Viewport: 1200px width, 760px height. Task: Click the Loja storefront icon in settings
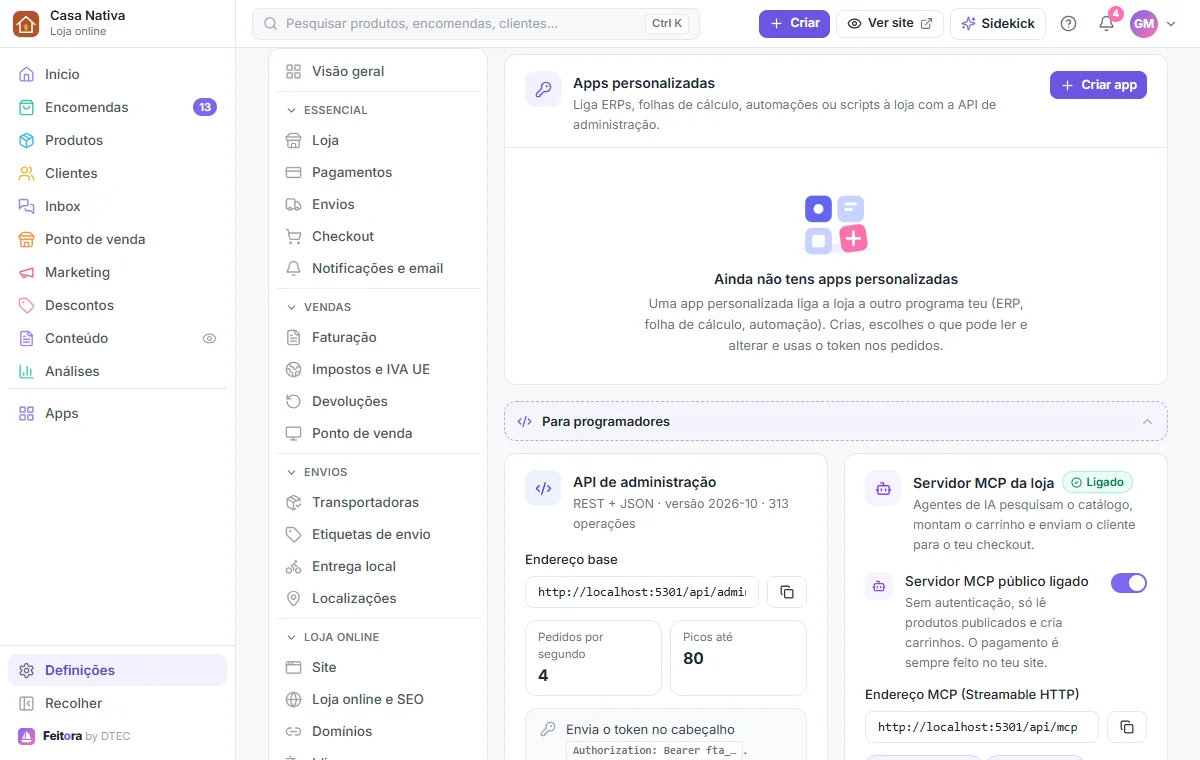point(293,140)
